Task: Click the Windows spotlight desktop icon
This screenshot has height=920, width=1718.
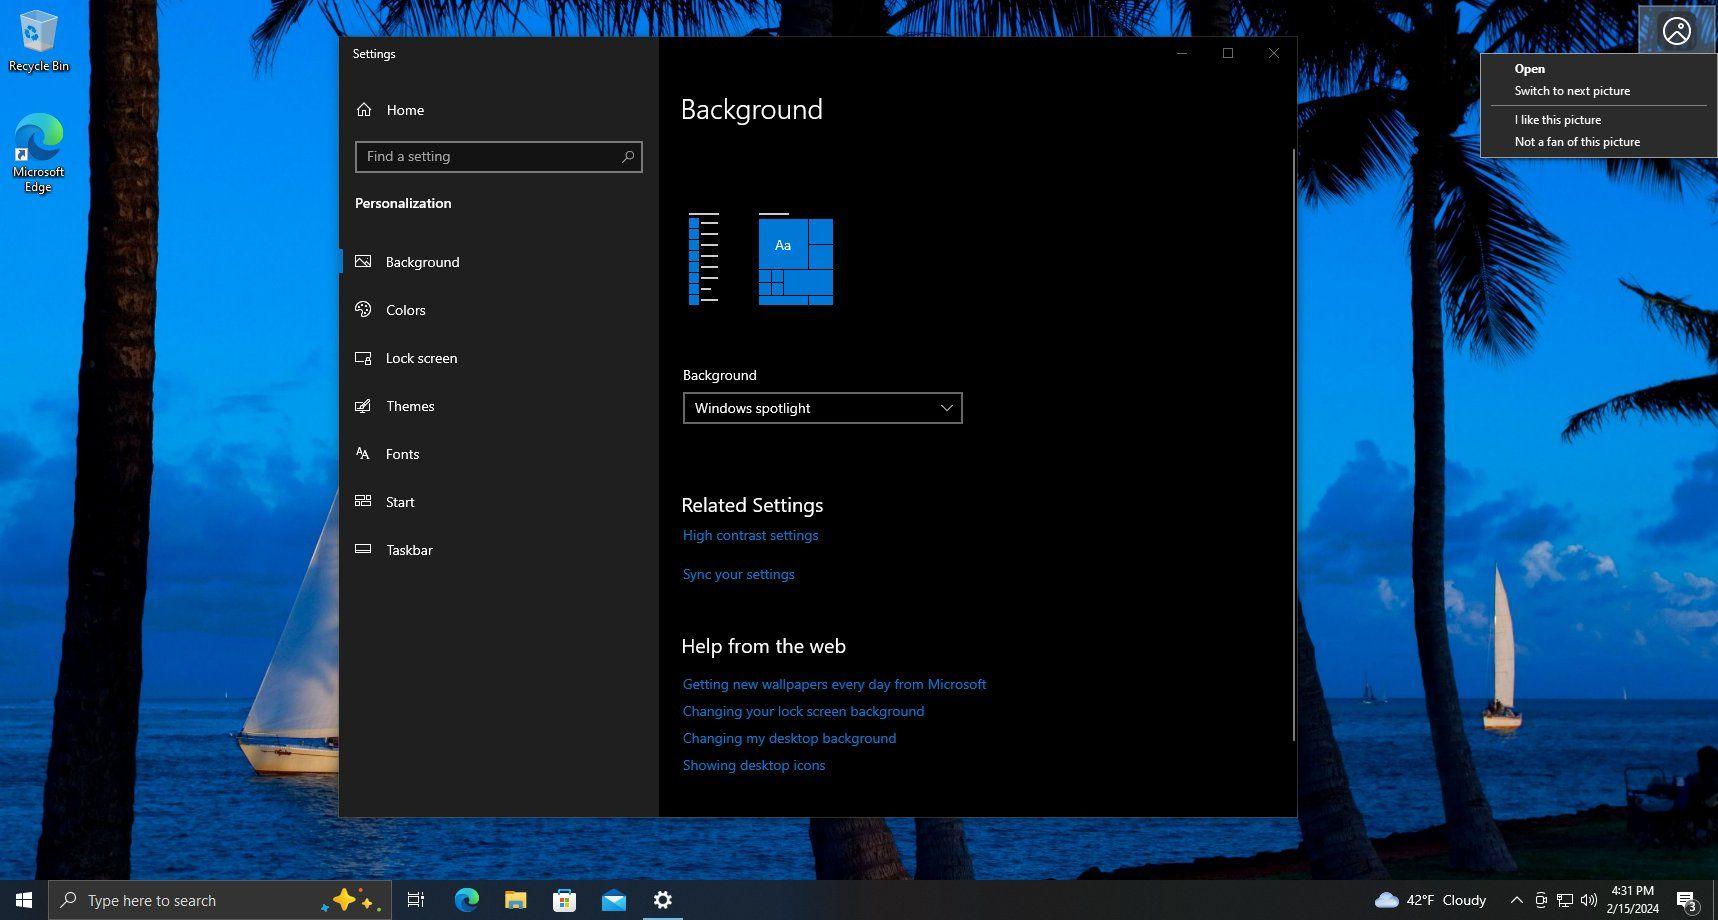Action: [x=1677, y=31]
